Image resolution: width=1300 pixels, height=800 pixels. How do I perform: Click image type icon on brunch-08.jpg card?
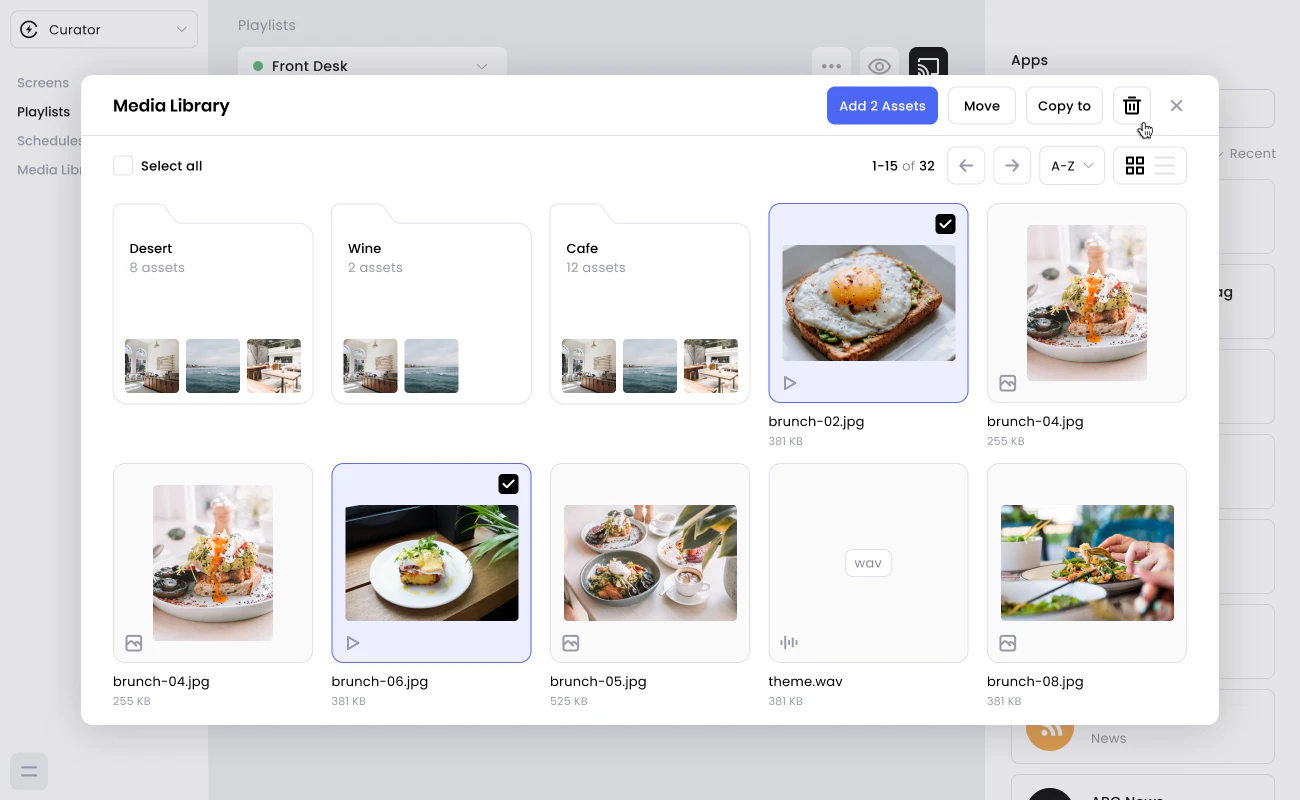coord(1008,643)
